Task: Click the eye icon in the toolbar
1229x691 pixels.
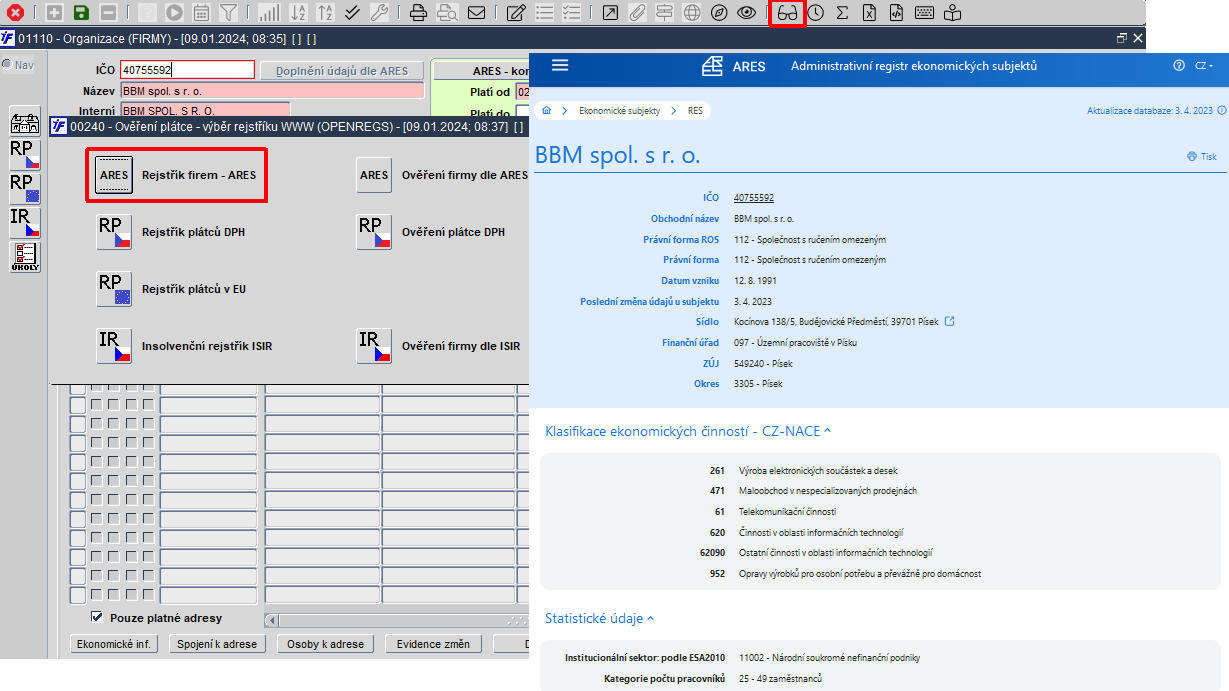Action: (x=746, y=13)
